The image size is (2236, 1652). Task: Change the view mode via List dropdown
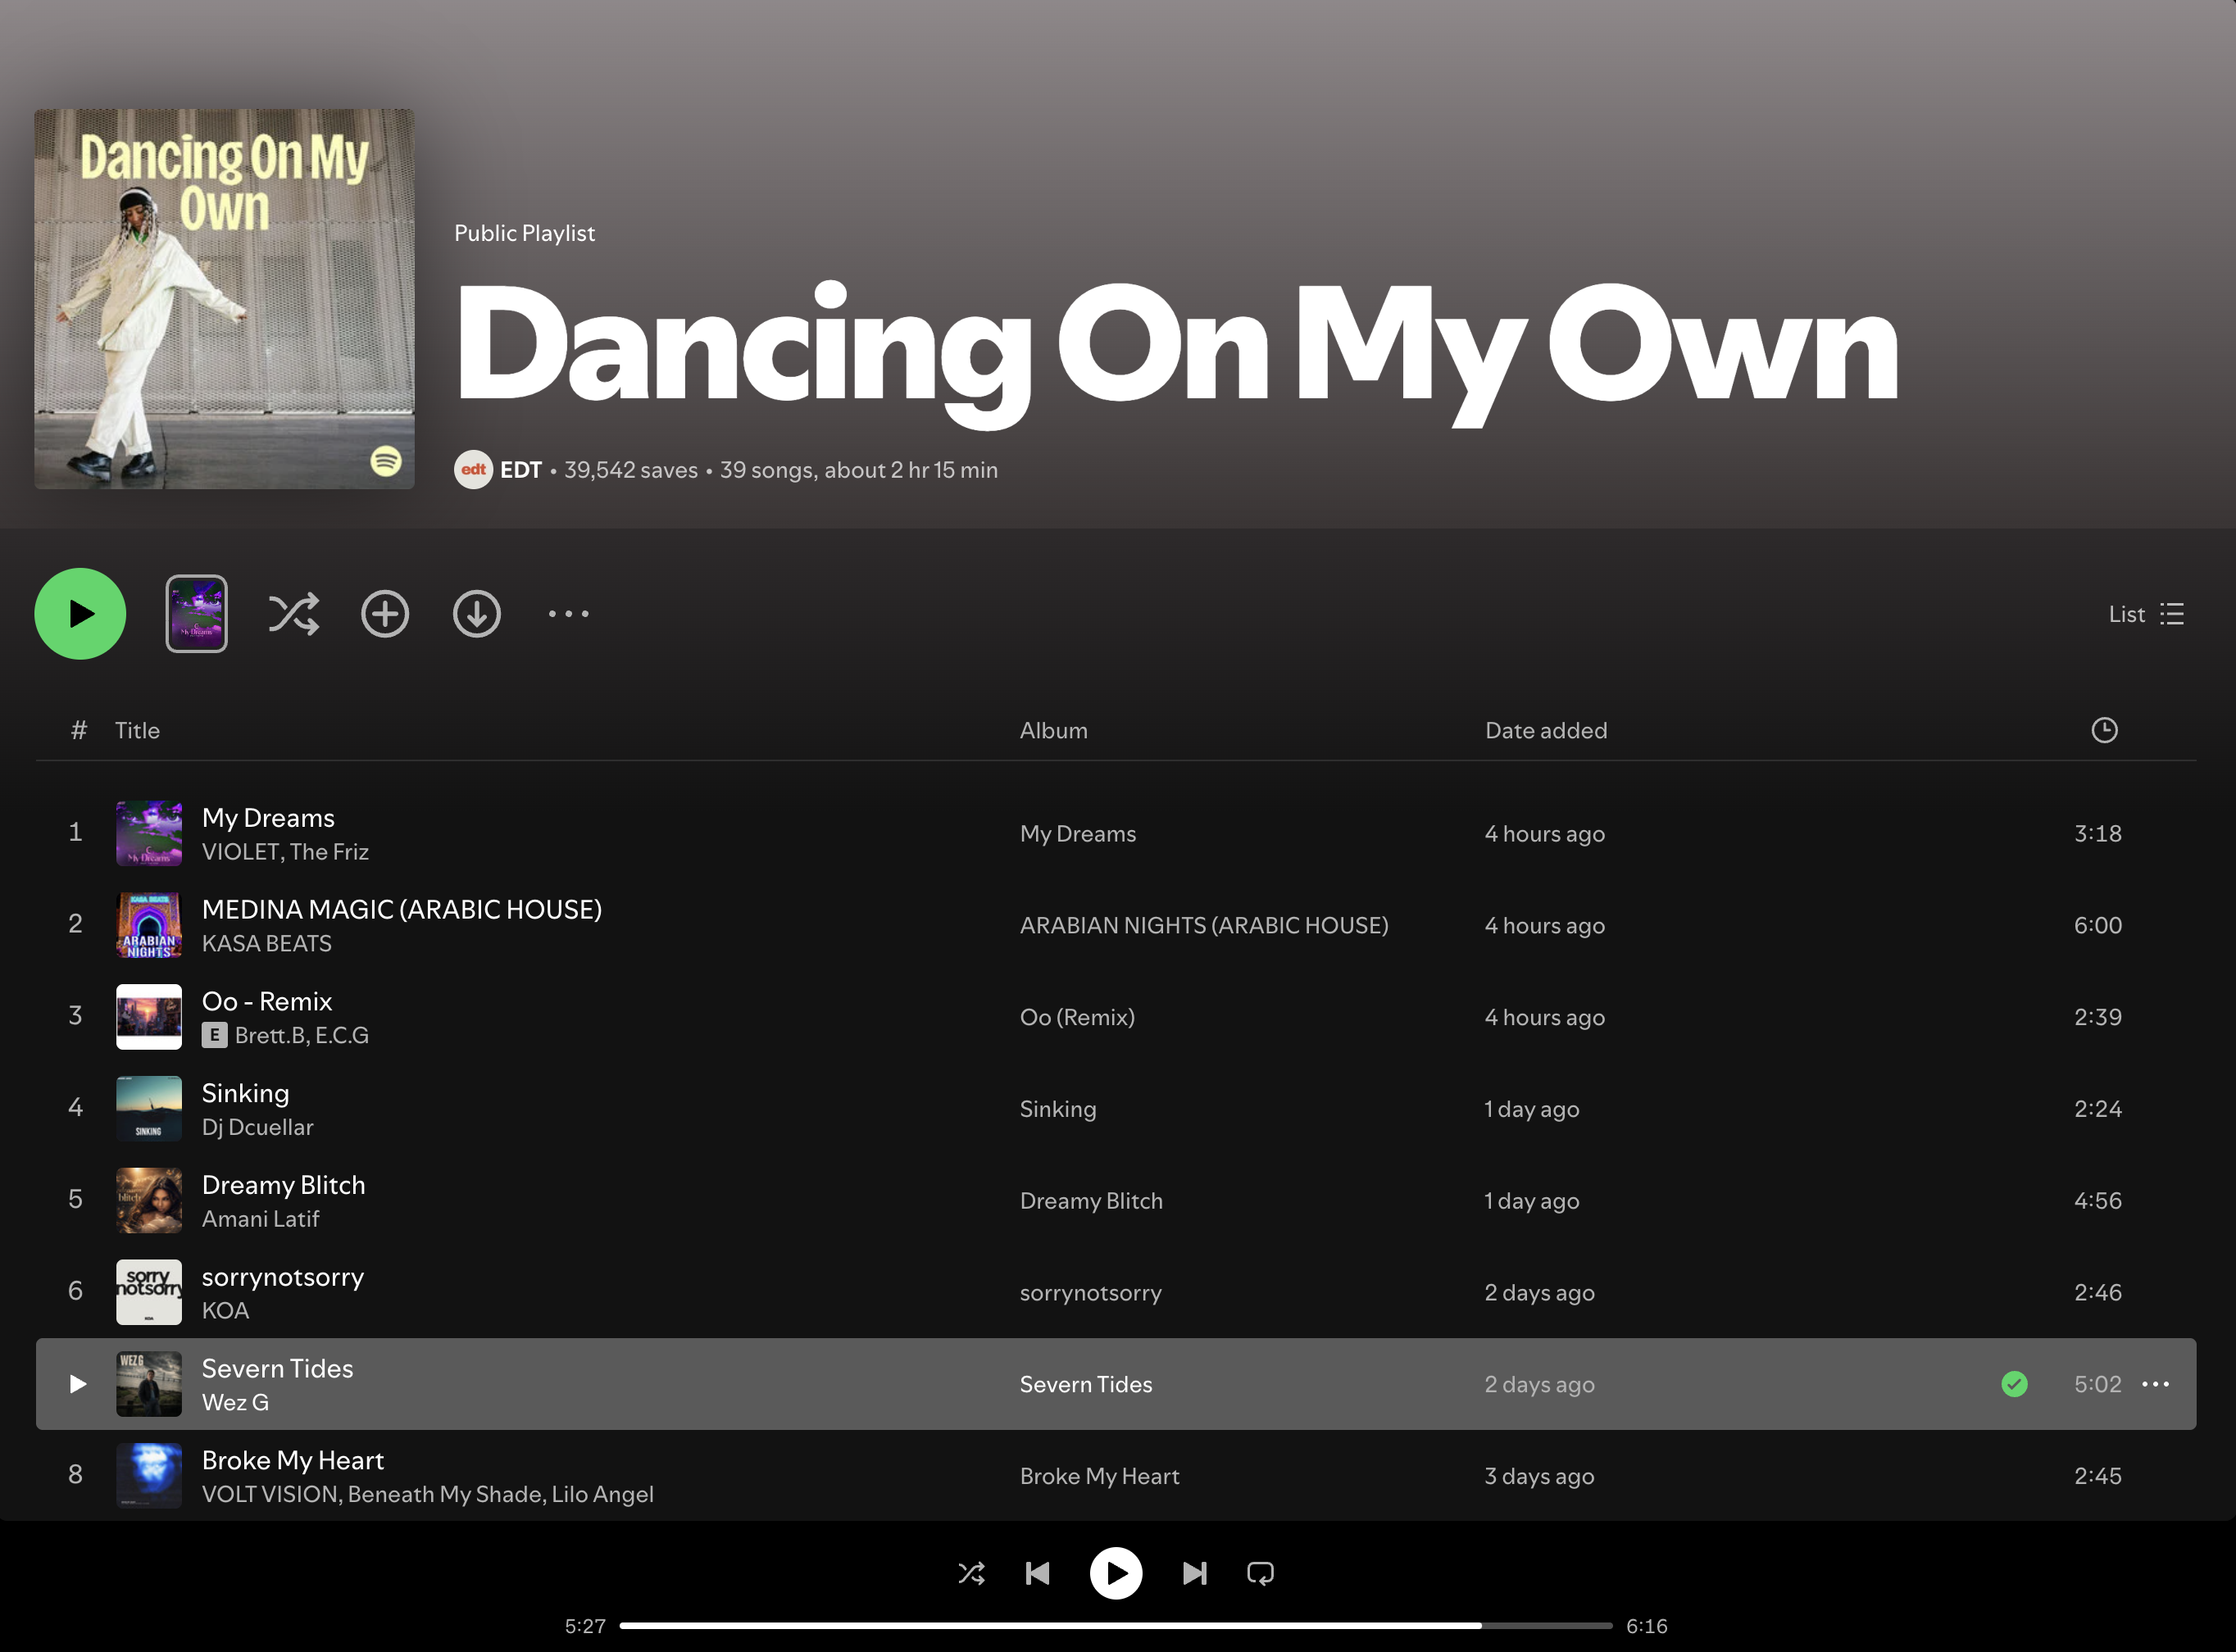[x=2146, y=614]
